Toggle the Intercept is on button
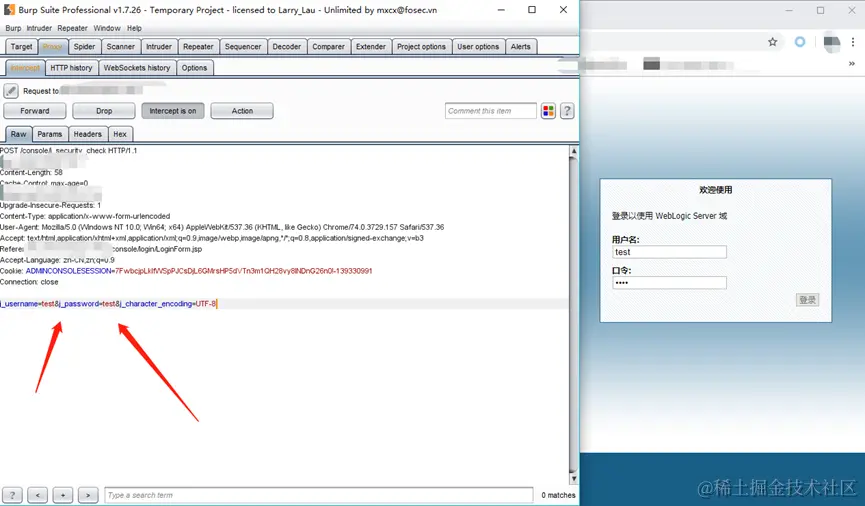865x506 pixels. click(173, 111)
